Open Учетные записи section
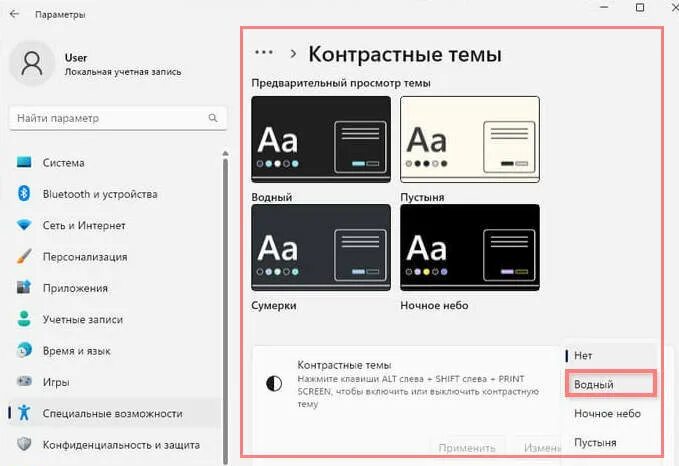The width and height of the screenshot is (679, 466). coord(115,319)
